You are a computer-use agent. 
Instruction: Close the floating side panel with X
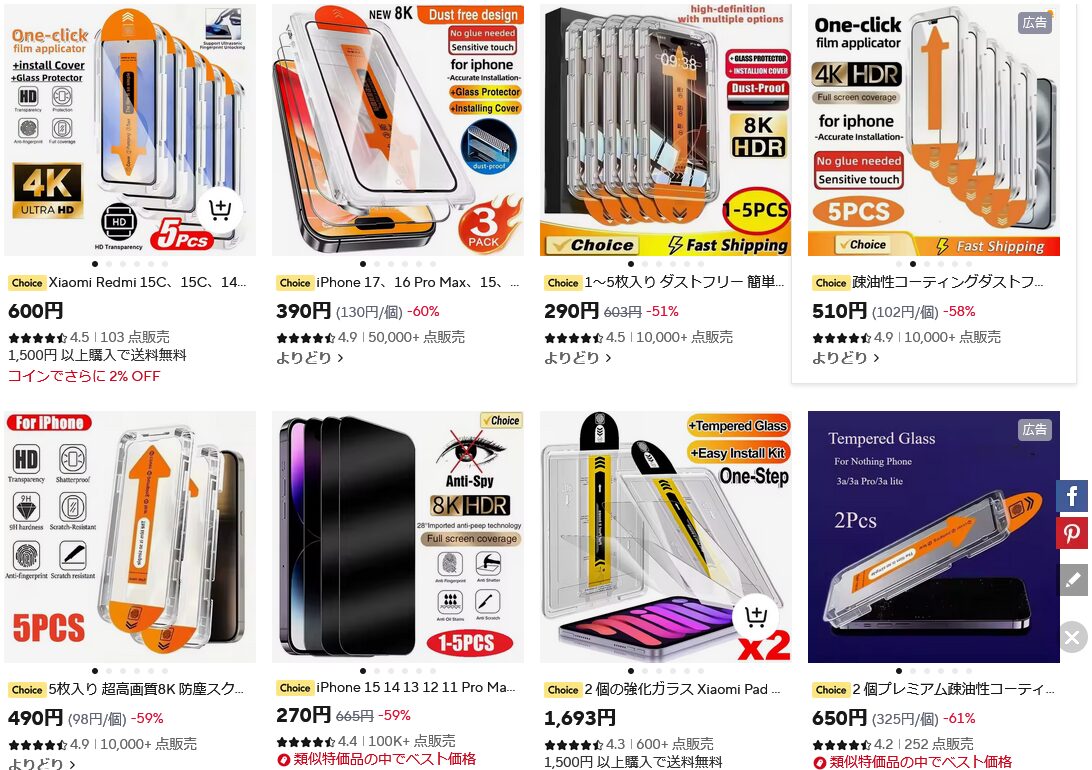[x=1073, y=636]
